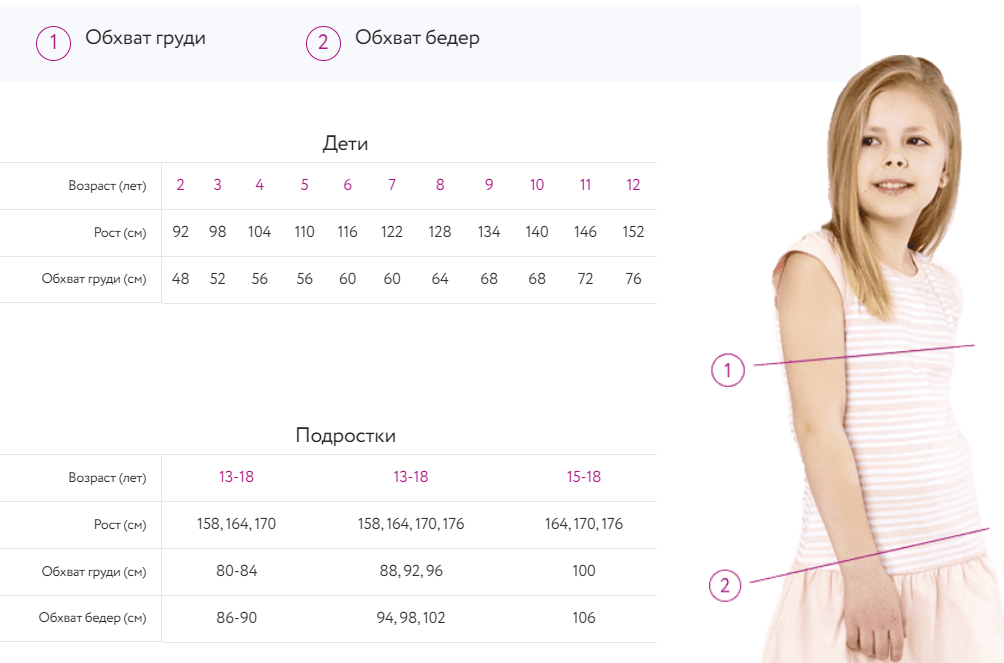Click height value 92

click(181, 232)
